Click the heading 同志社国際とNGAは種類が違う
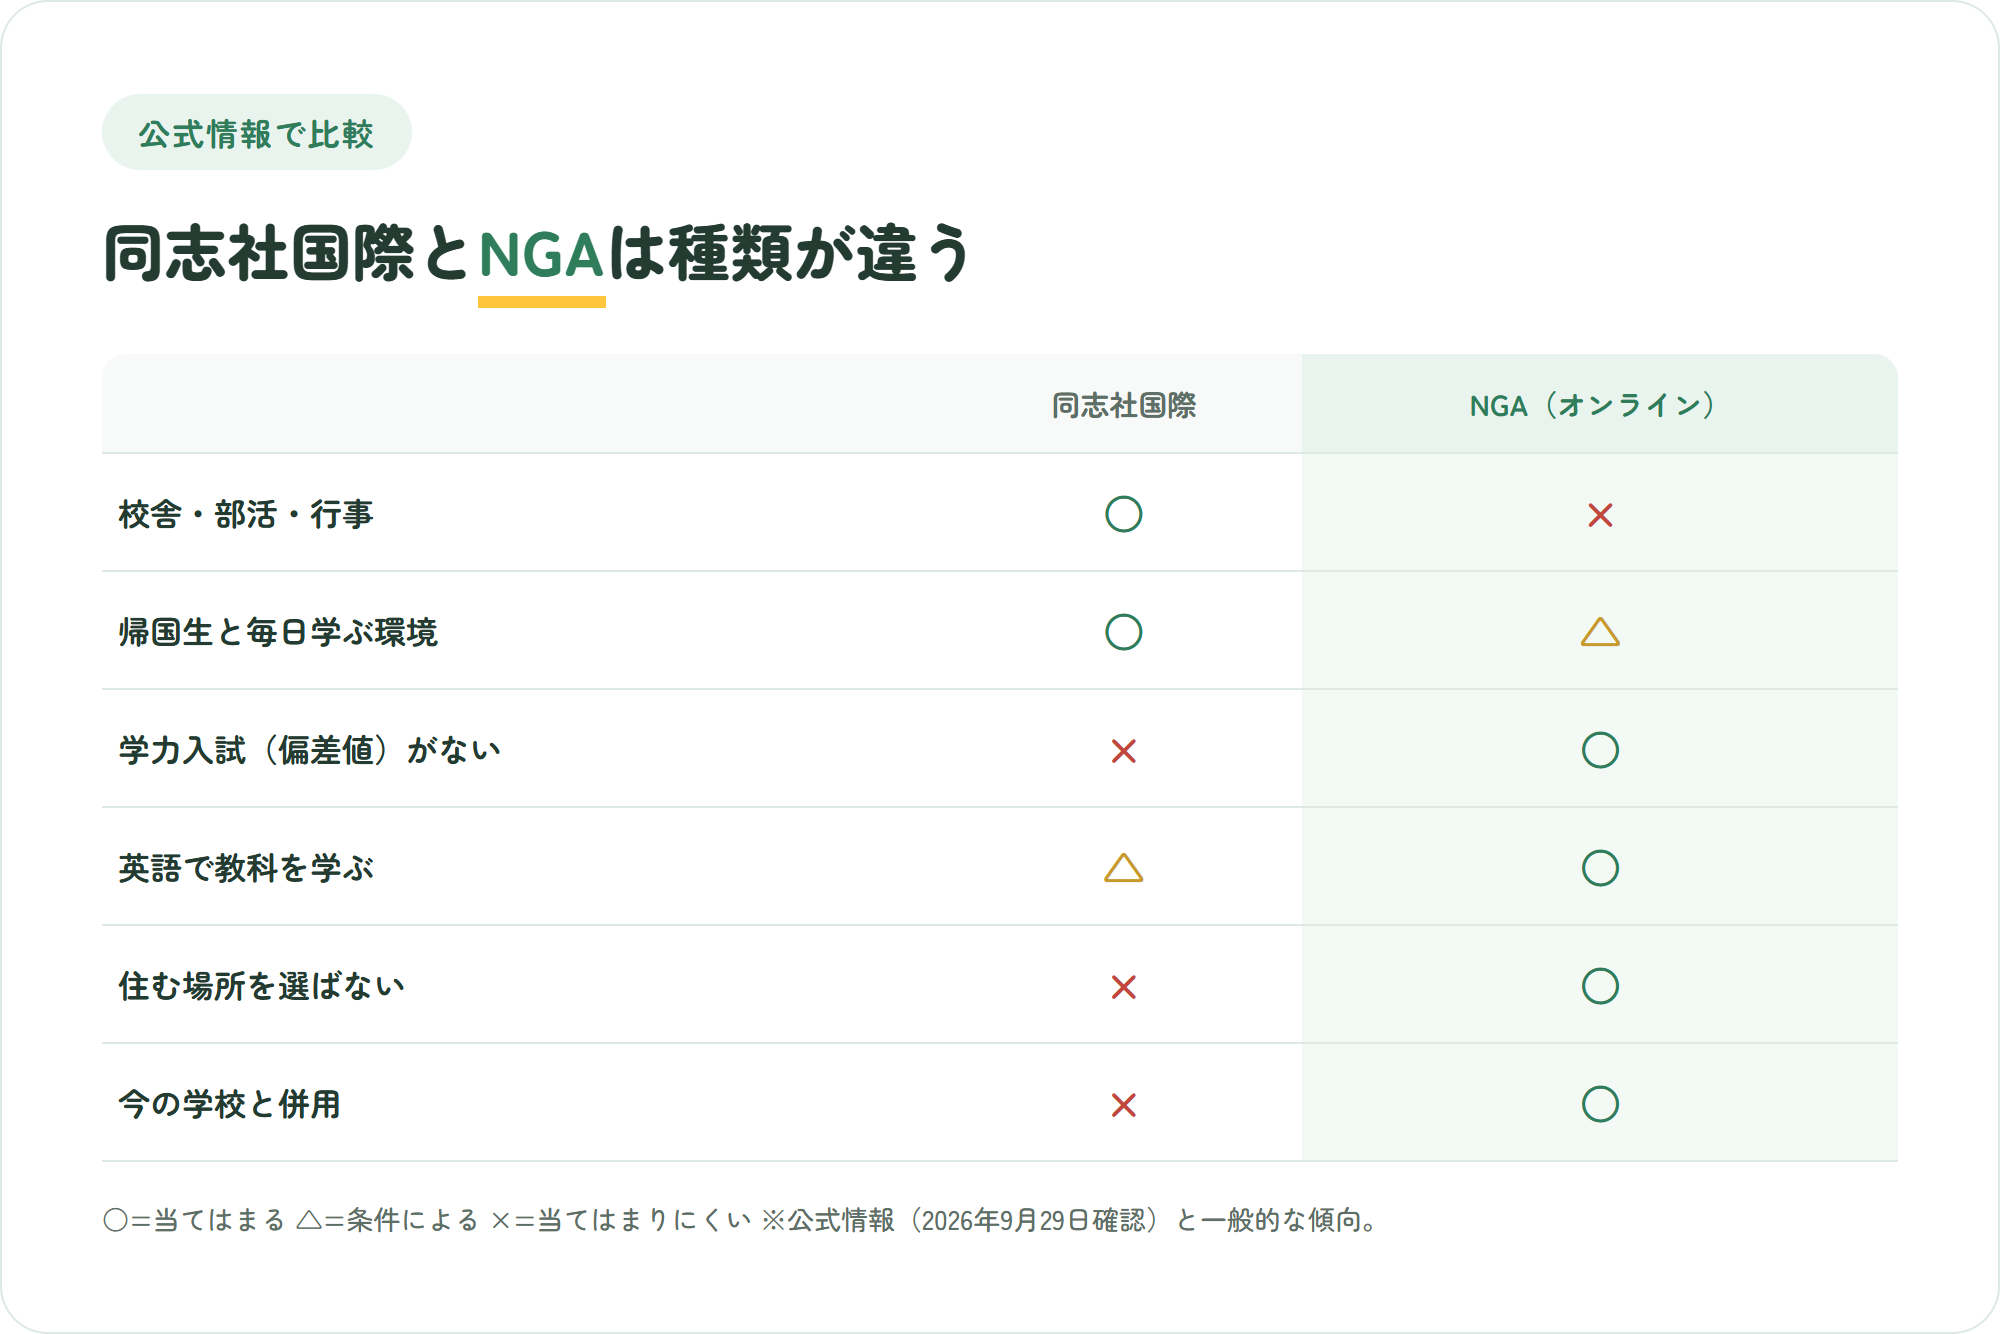Screen dimensions: 2000x1334 [537, 253]
